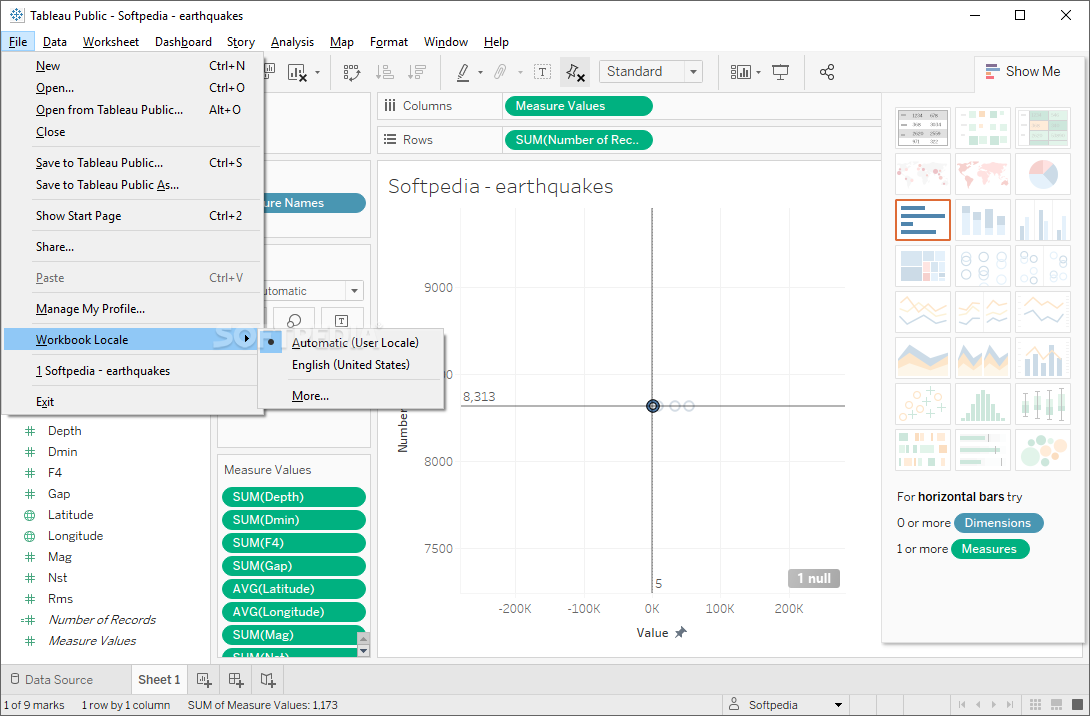Click the 1 null indicator button

pos(813,578)
